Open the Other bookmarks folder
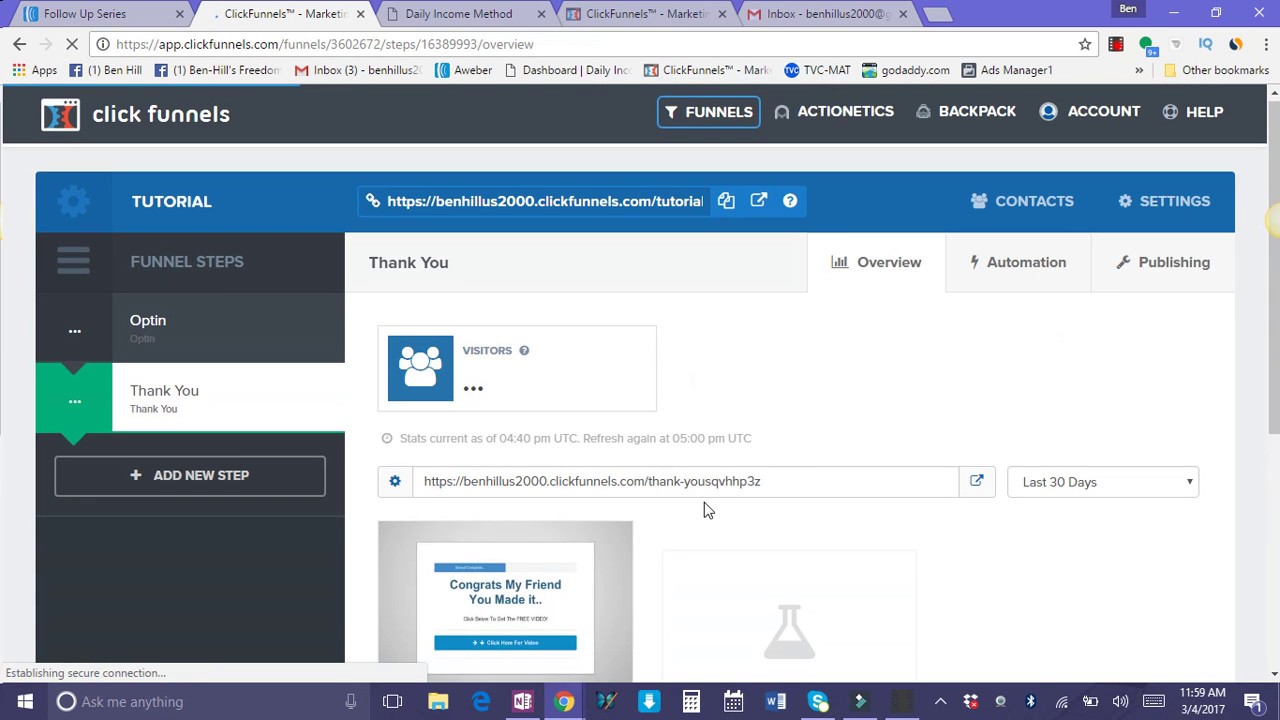Screen dimensions: 1280x720 (x=1216, y=70)
